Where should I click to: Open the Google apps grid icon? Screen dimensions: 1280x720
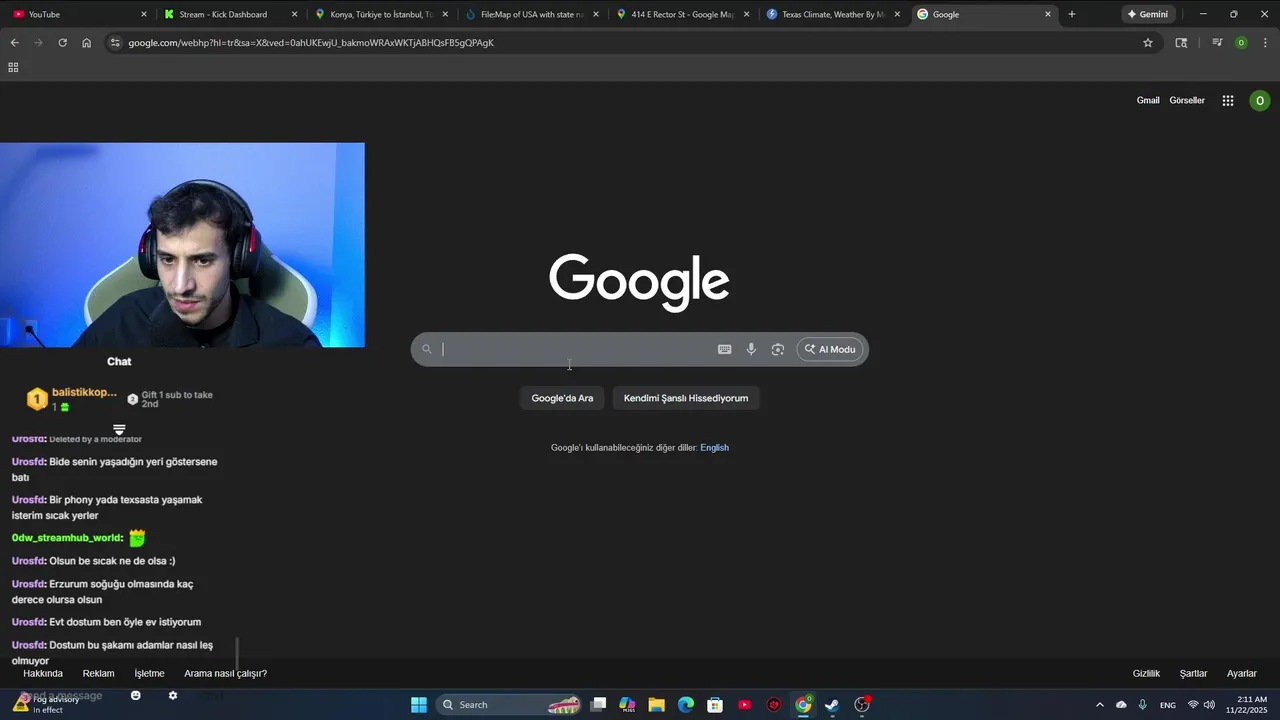1228,100
